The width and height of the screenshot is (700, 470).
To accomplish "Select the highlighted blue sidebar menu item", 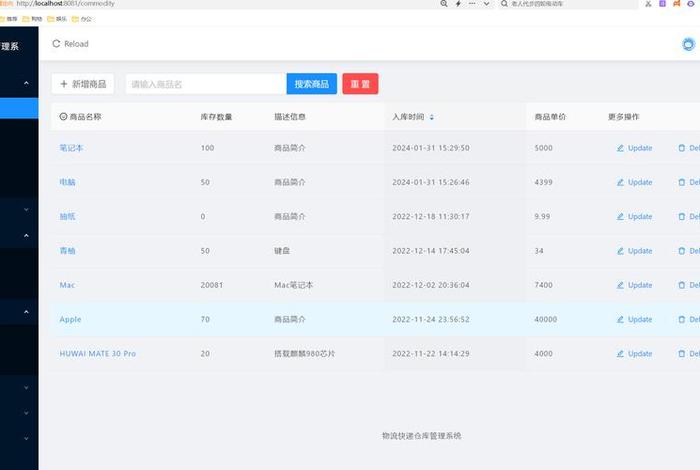I will 19,108.
